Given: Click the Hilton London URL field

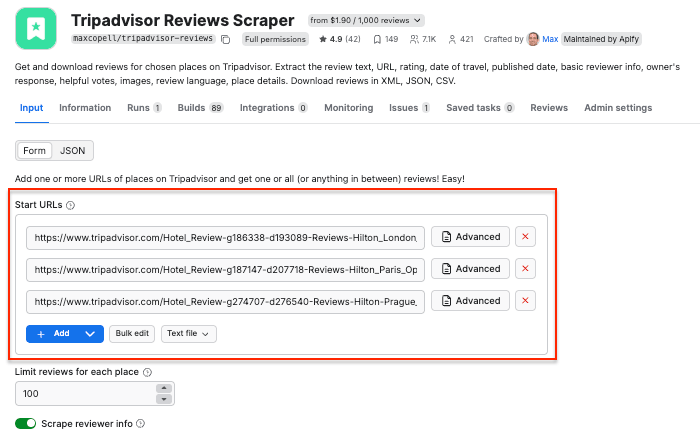Looking at the screenshot, I should click(x=225, y=237).
